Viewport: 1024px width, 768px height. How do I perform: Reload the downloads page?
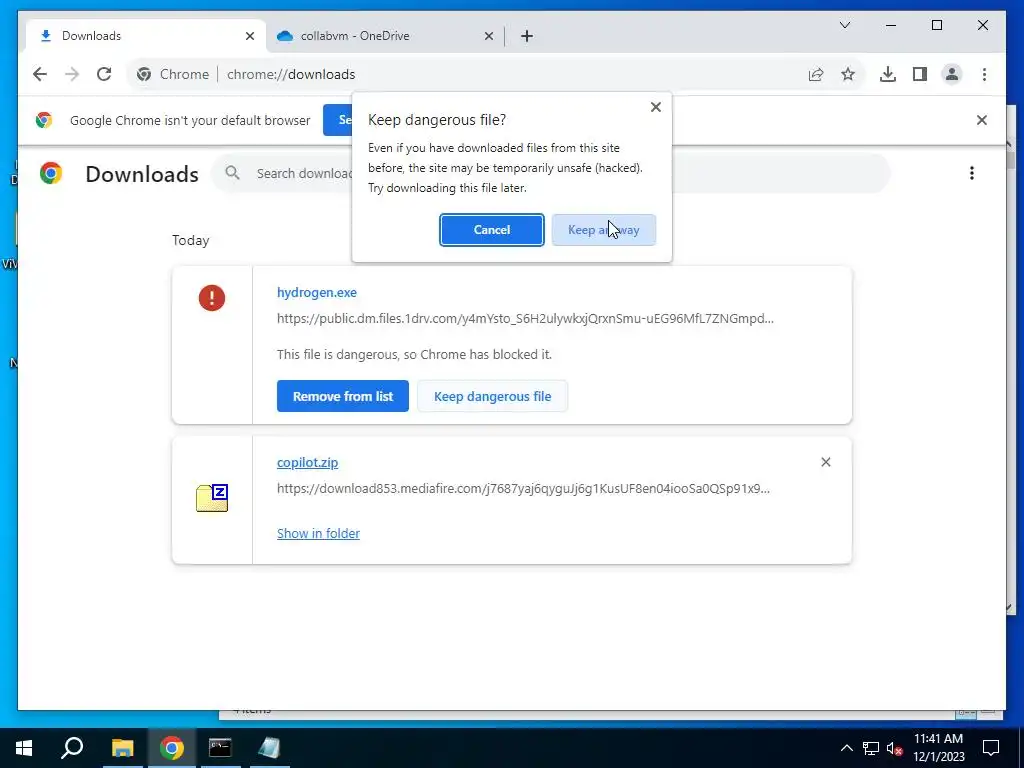104,74
